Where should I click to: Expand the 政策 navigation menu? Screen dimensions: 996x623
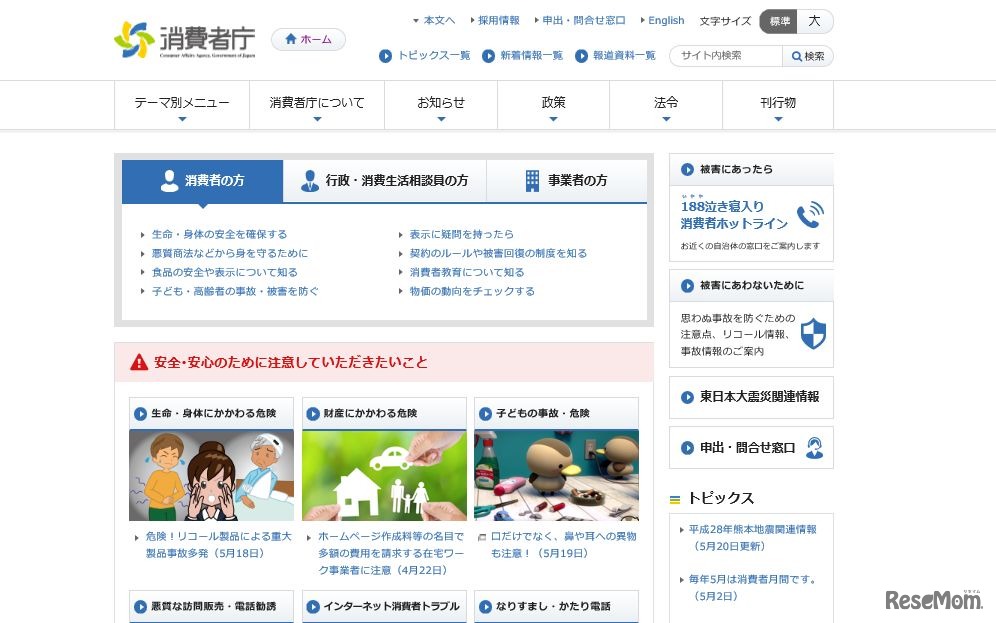pyautogui.click(x=553, y=103)
